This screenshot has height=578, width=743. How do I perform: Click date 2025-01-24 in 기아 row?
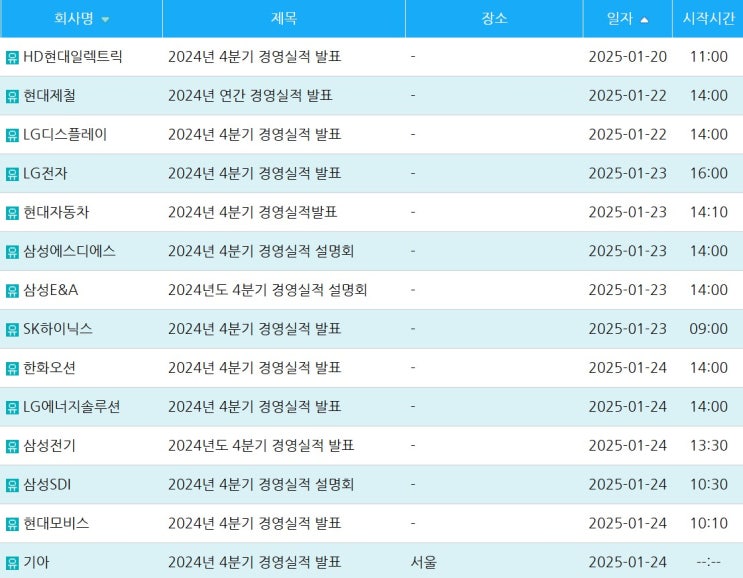point(627,561)
